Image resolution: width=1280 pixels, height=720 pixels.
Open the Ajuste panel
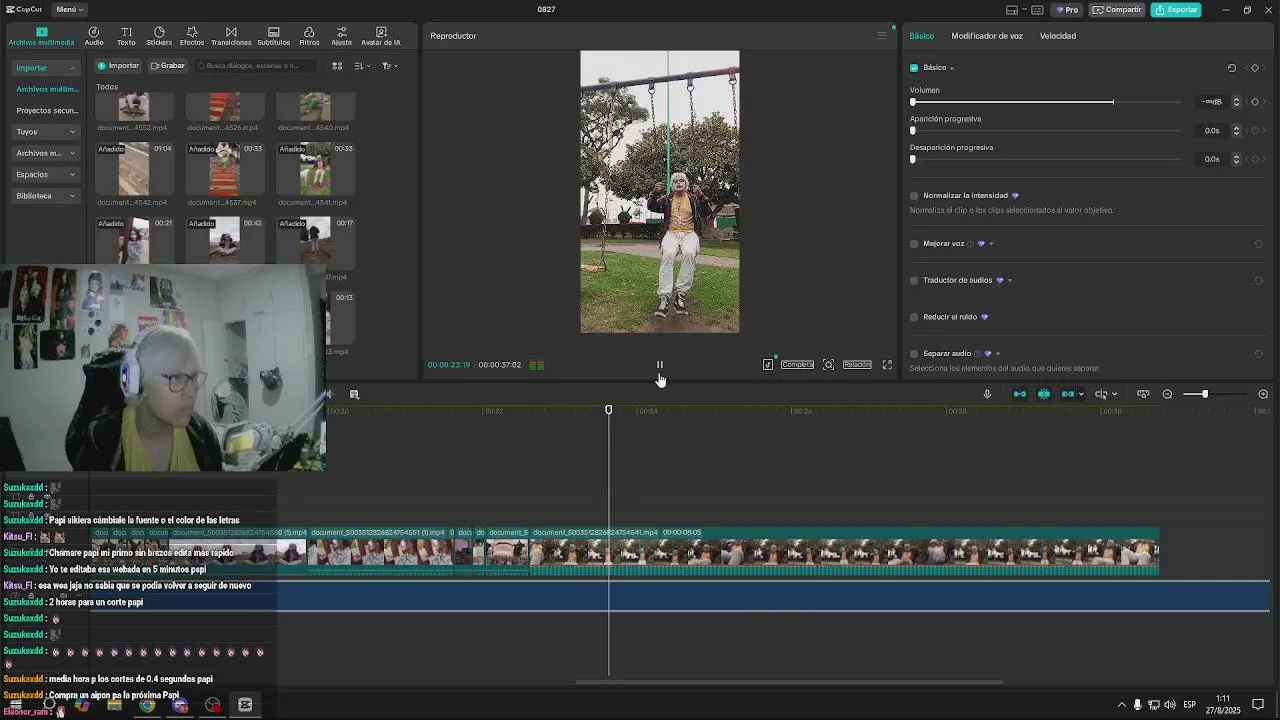[341, 36]
